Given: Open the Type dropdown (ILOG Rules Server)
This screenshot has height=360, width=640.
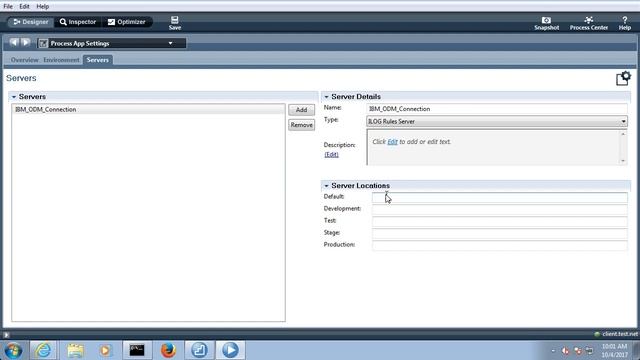Looking at the screenshot, I should [x=497, y=121].
